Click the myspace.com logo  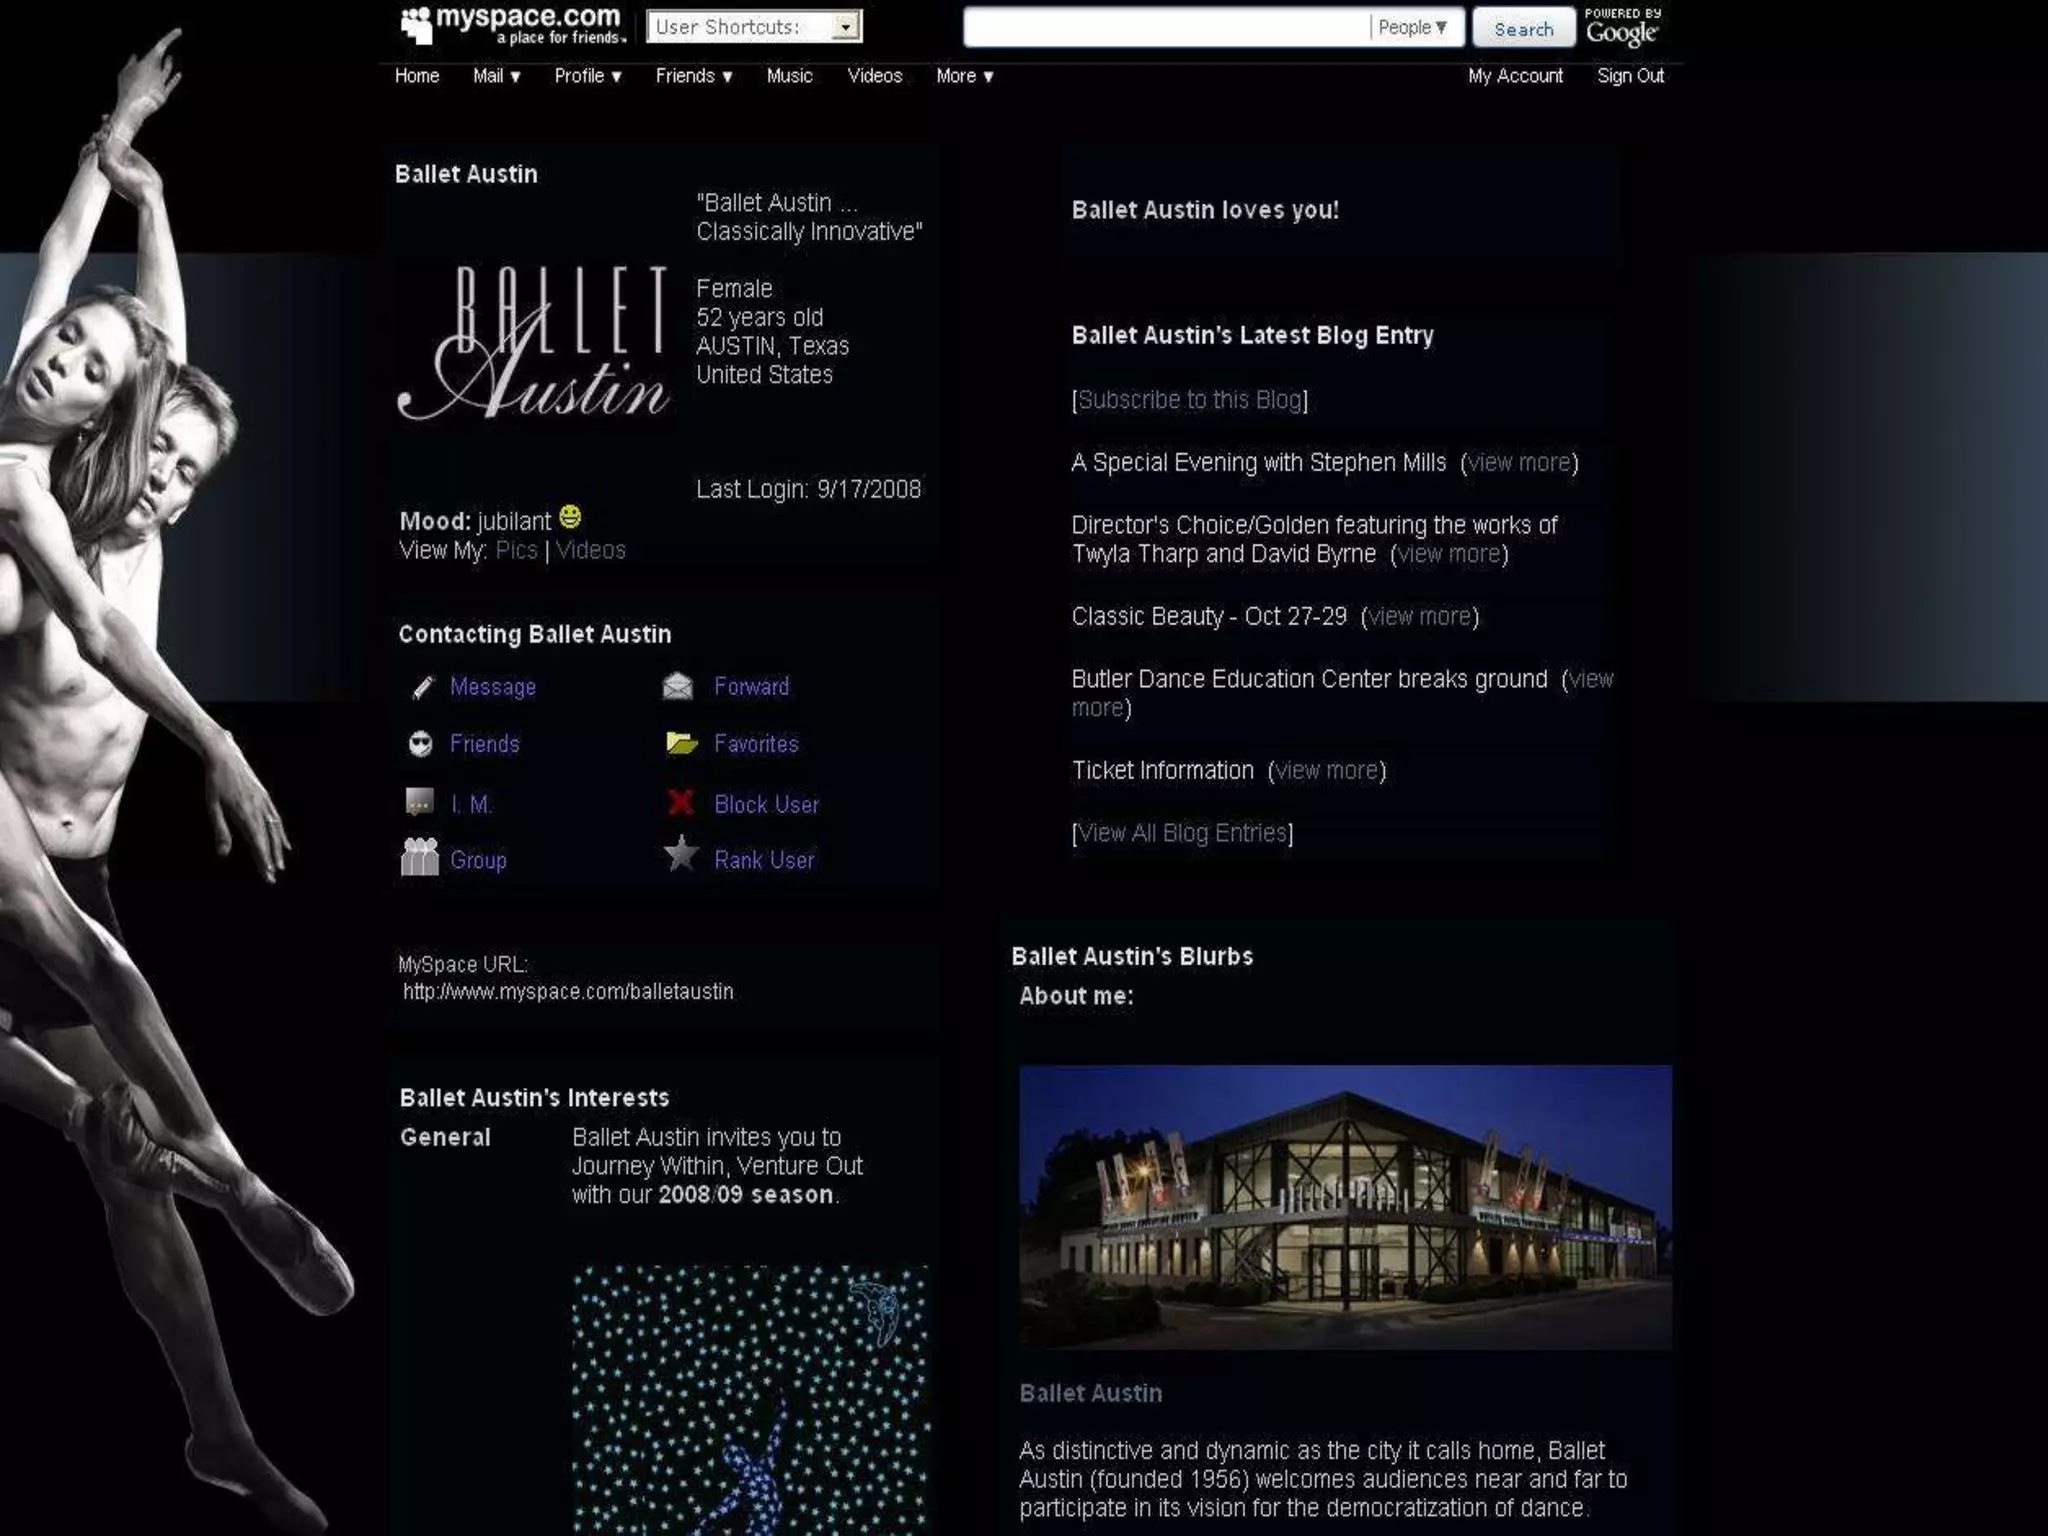pyautogui.click(x=512, y=25)
